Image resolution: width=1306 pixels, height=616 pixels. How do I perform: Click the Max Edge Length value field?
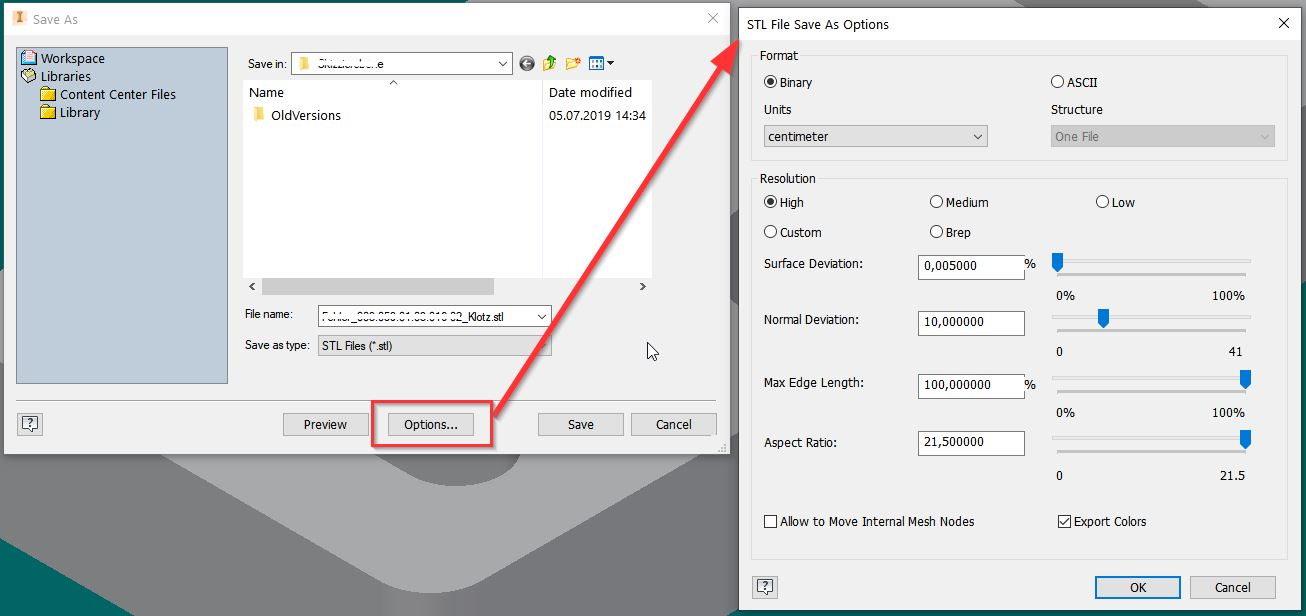(971, 384)
